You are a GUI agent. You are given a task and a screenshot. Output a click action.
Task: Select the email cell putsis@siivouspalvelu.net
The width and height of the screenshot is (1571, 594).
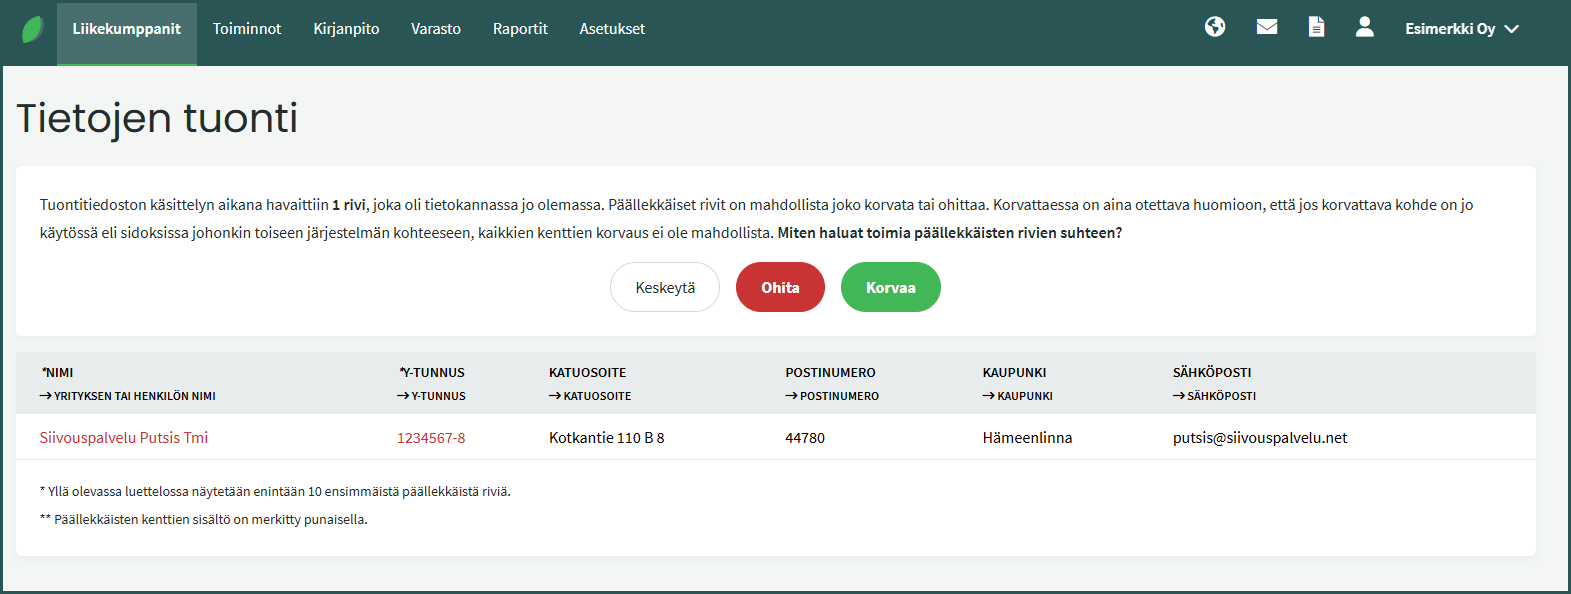pos(1260,438)
